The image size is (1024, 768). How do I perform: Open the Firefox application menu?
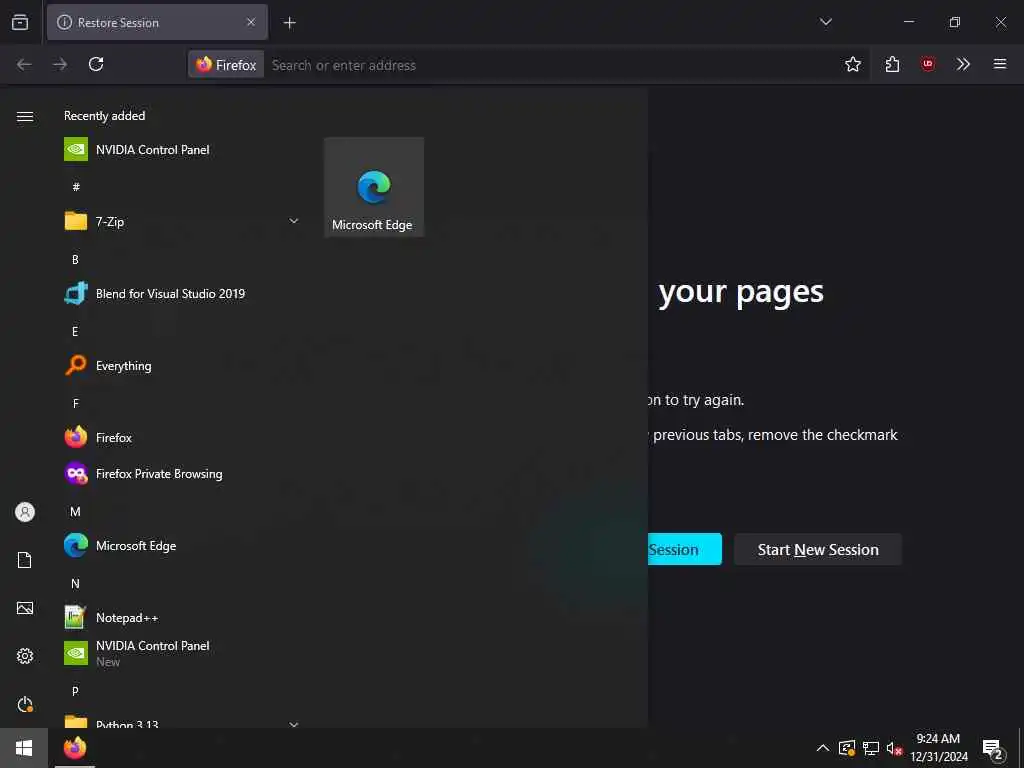1000,64
